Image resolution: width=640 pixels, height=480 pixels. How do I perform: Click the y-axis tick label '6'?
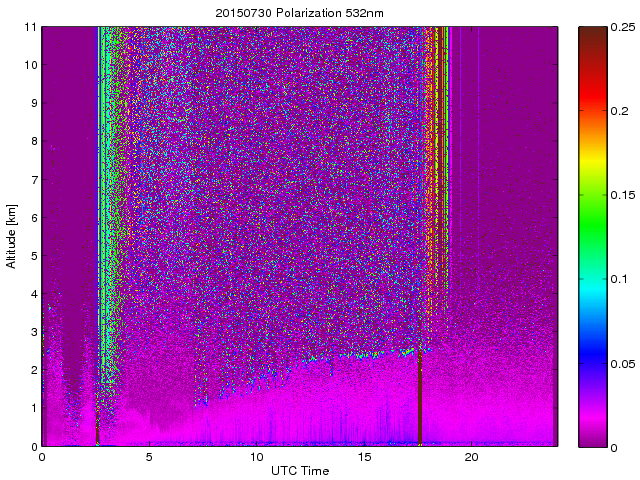click(x=33, y=218)
